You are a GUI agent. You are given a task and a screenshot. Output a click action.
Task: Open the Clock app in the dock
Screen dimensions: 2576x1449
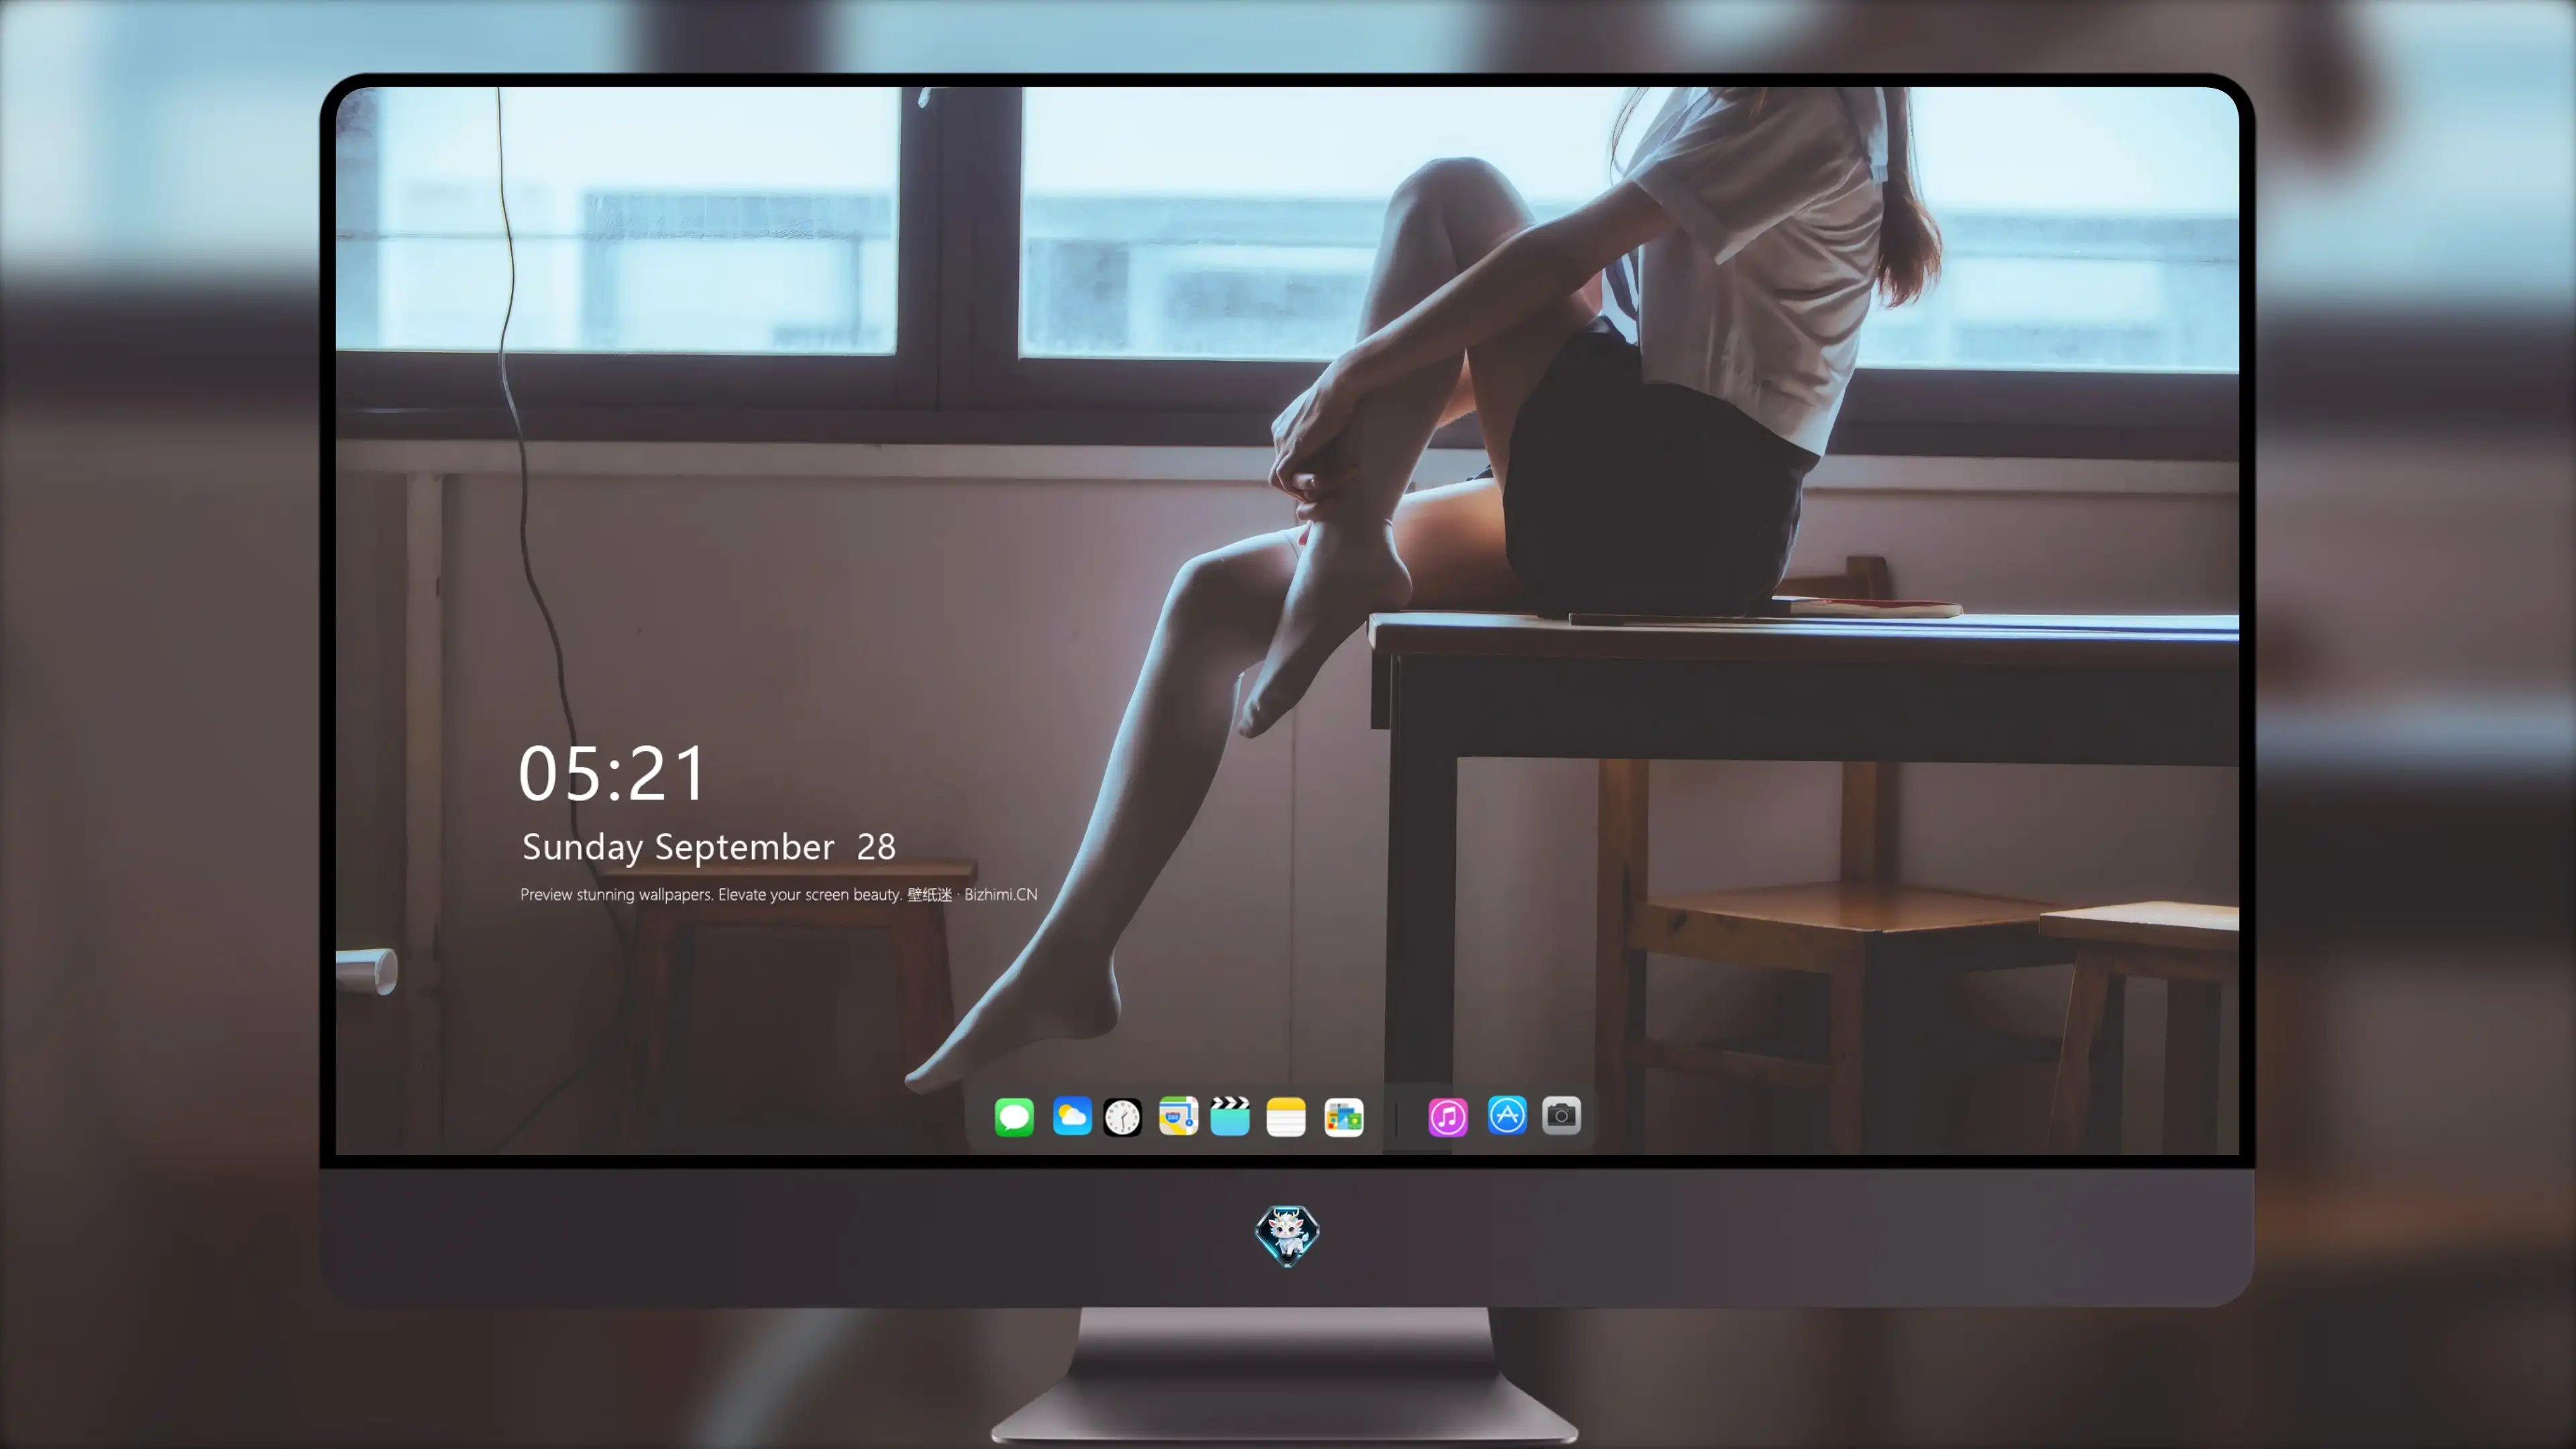[1122, 1117]
